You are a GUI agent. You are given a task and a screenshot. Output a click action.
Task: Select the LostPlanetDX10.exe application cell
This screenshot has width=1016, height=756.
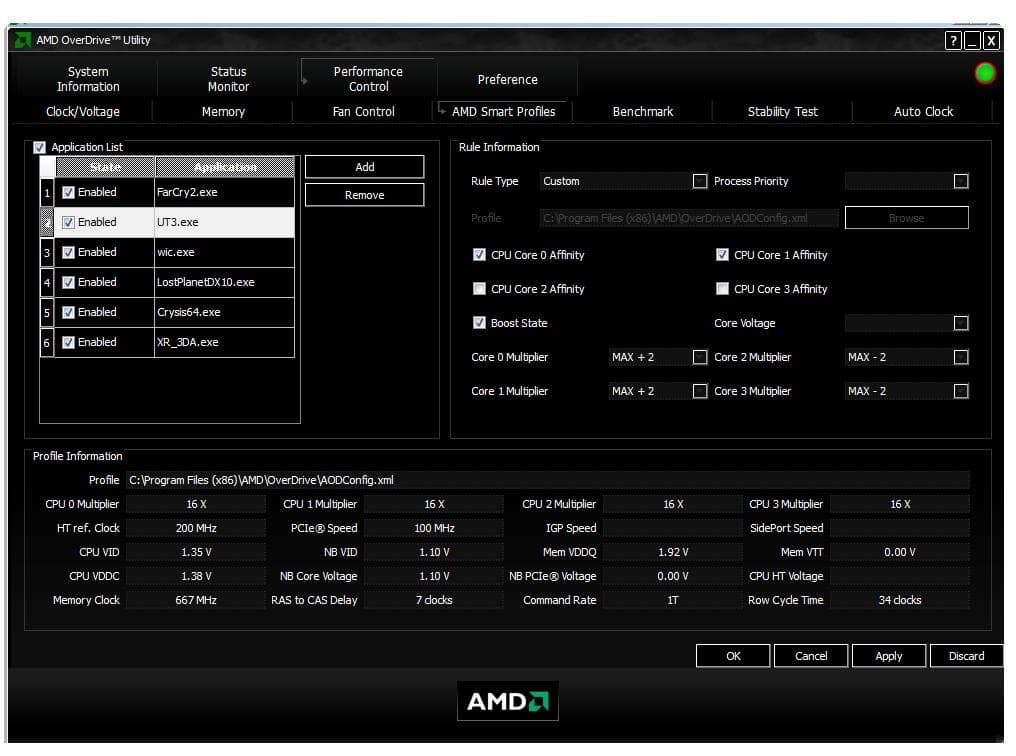(x=224, y=282)
